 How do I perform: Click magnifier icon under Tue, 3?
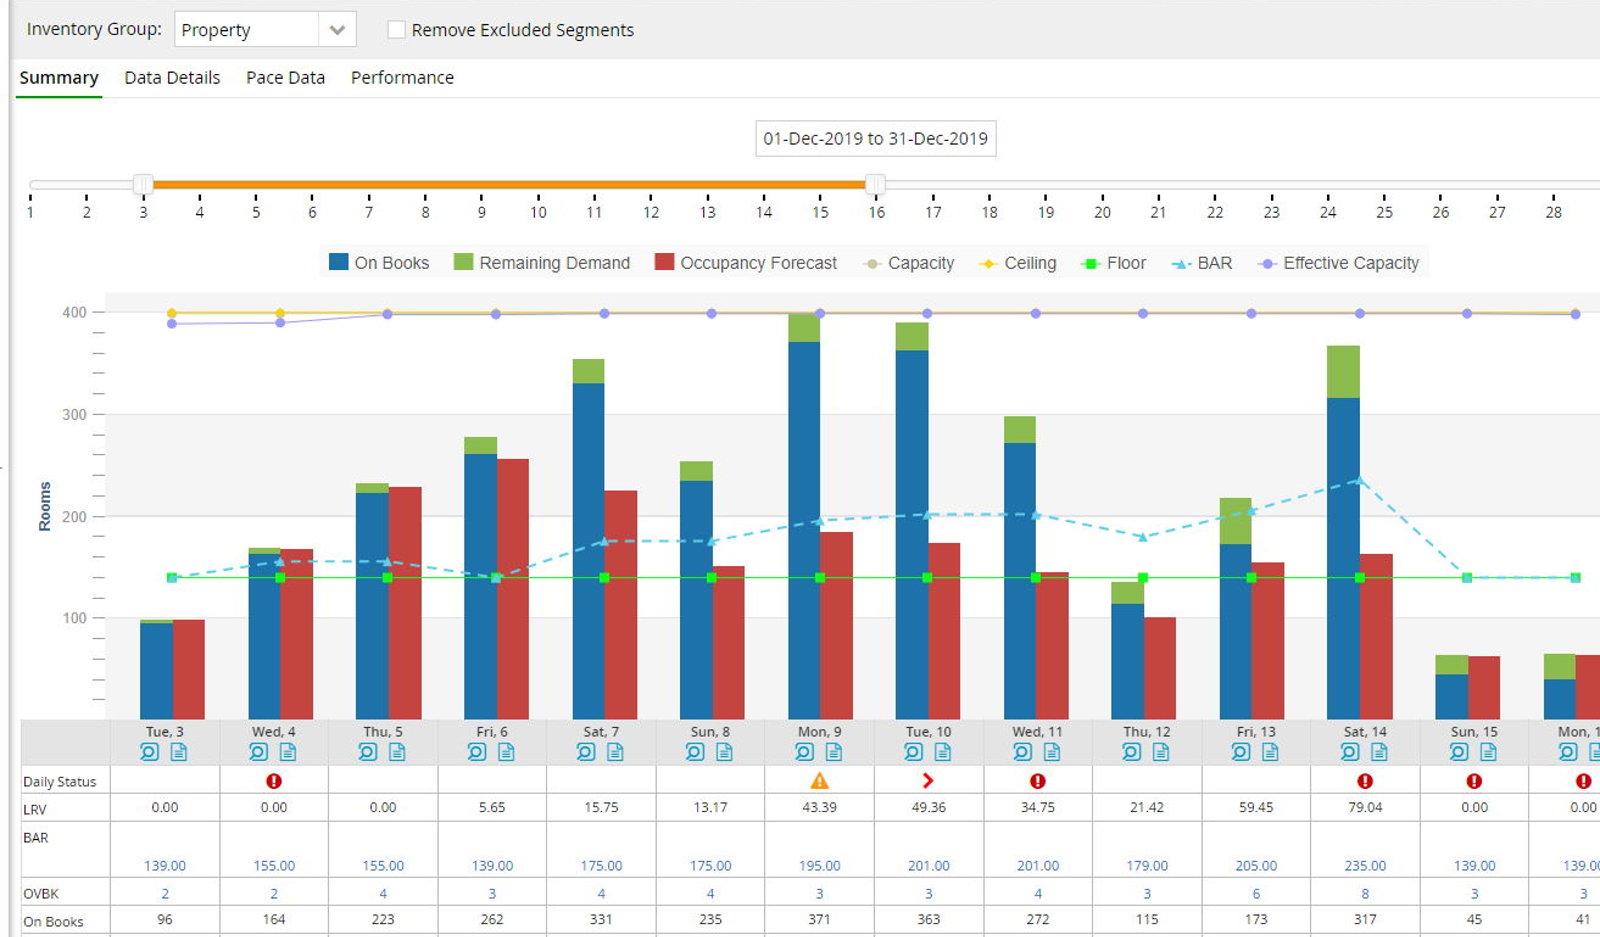(150, 752)
